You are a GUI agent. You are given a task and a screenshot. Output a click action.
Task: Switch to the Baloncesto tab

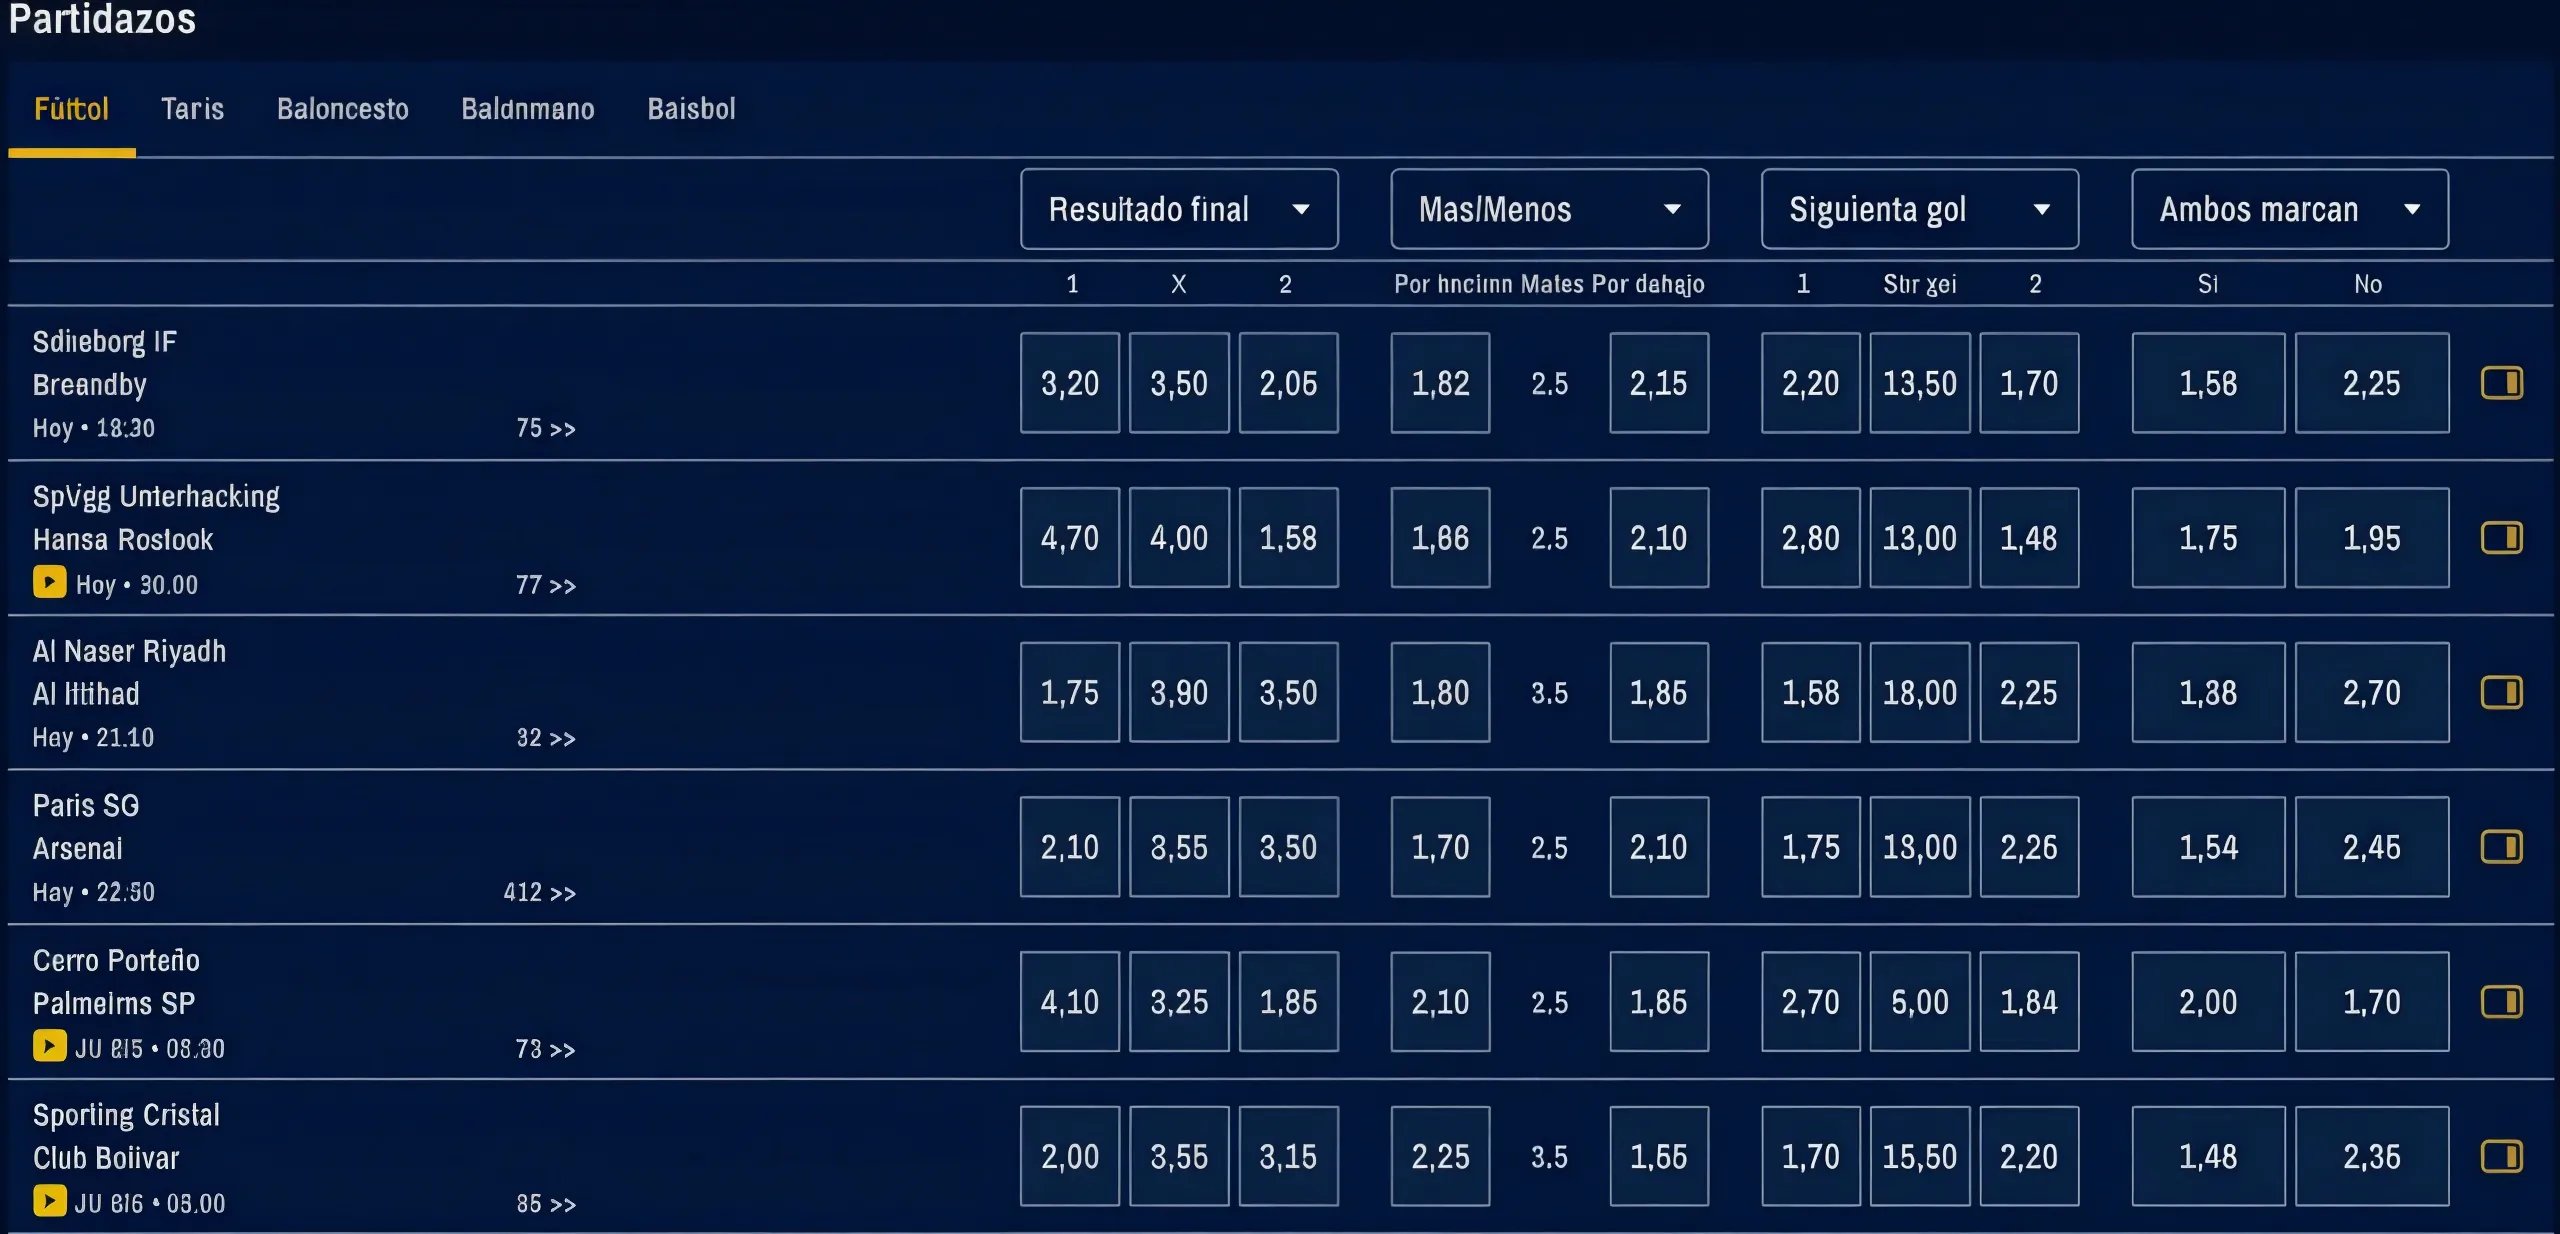coord(342,110)
